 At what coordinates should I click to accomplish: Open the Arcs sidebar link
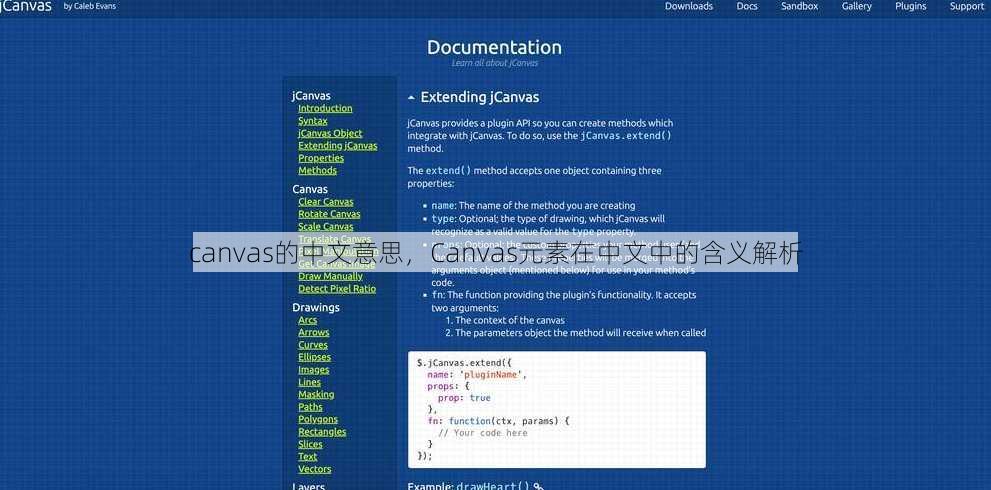(x=308, y=320)
